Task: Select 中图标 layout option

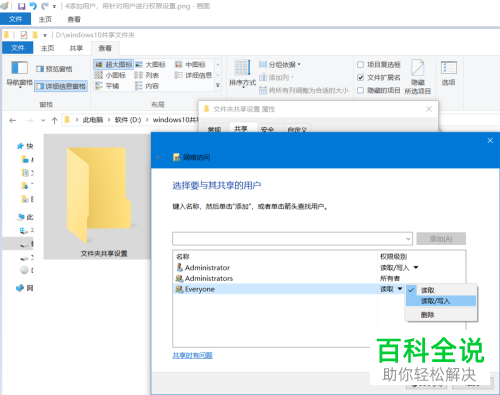Action: click(191, 64)
